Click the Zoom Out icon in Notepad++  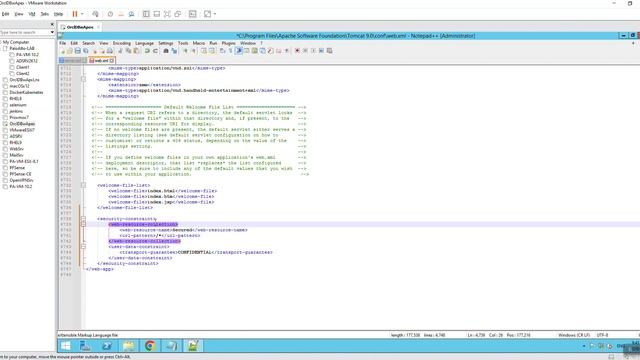tap(194, 51)
